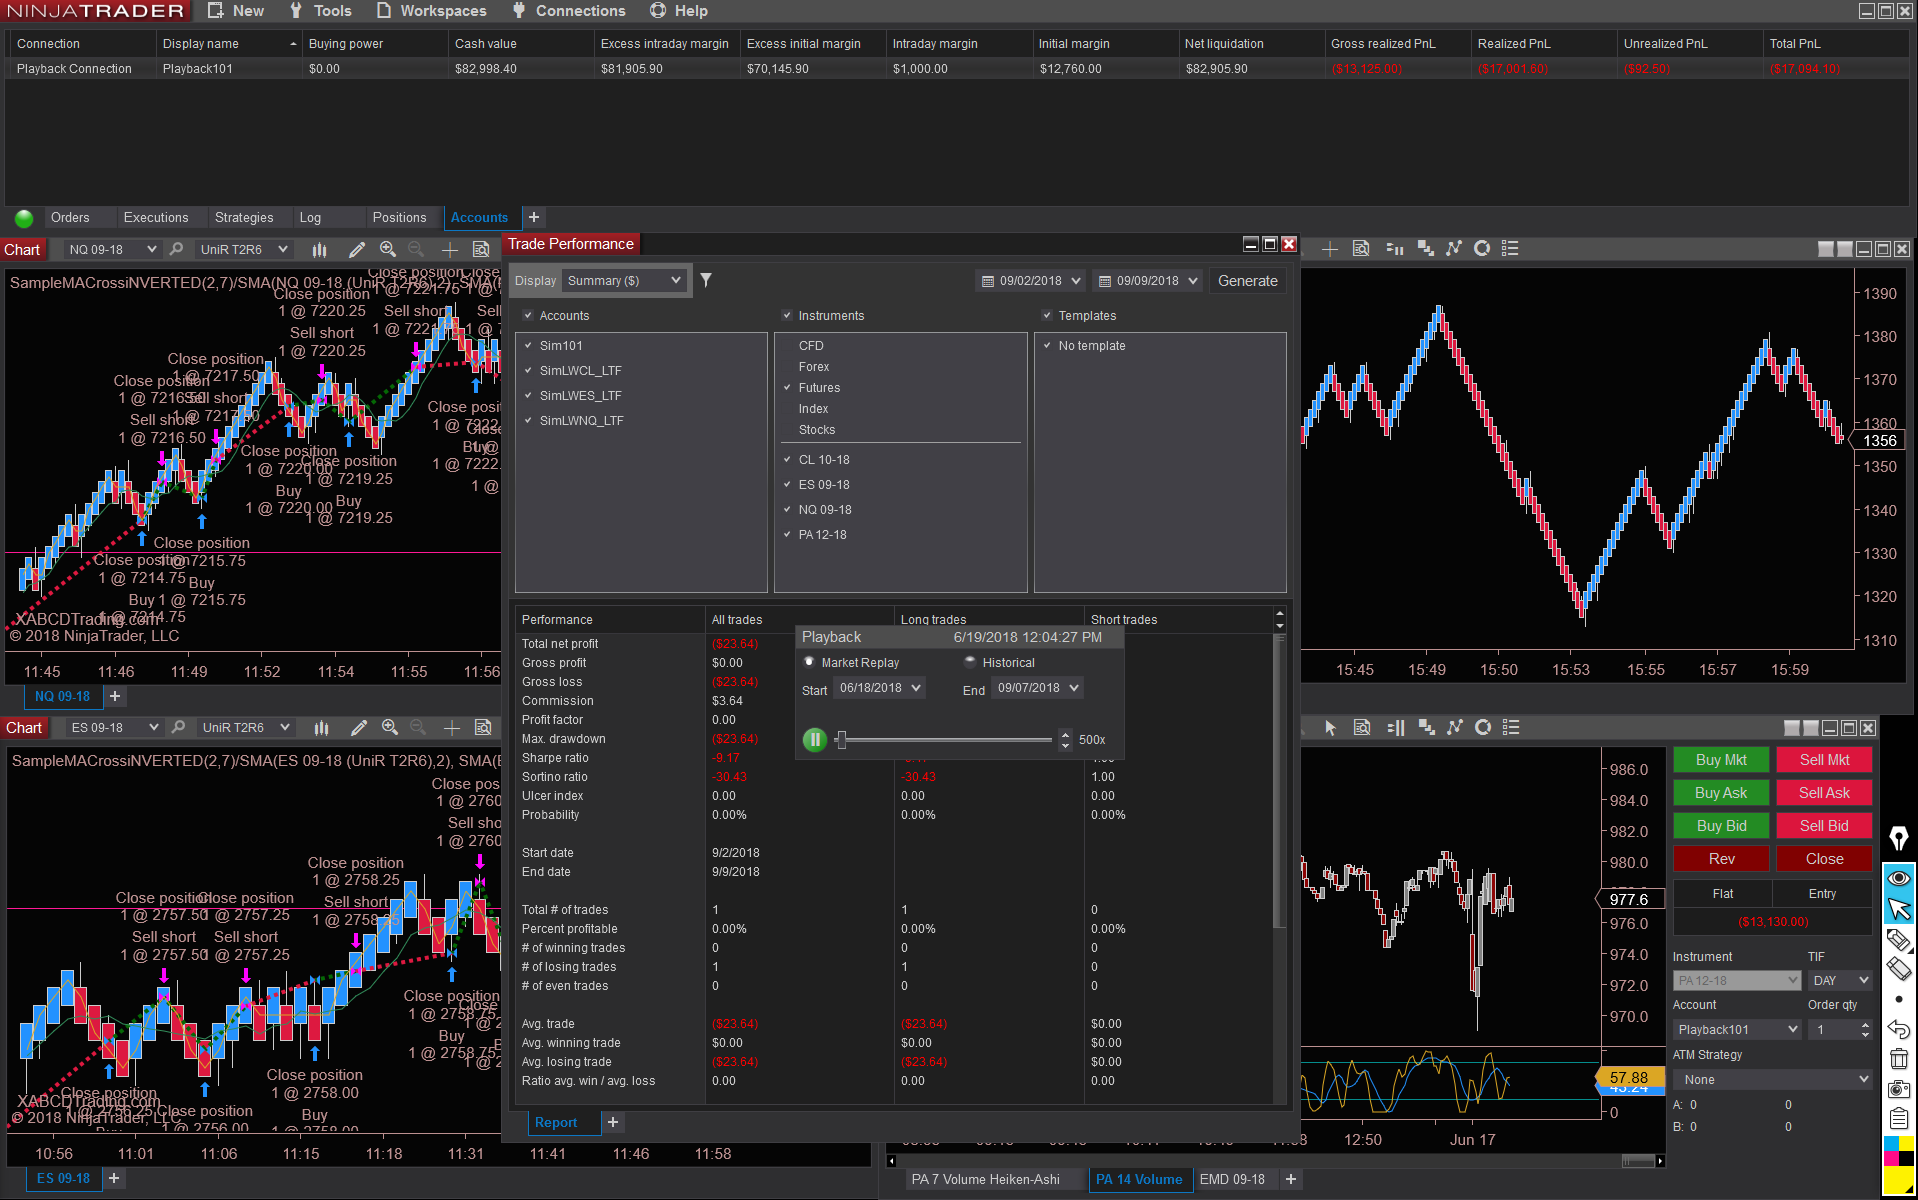Toggle the Instruments select-all checkbox
The width and height of the screenshot is (1918, 1200).
click(787, 315)
